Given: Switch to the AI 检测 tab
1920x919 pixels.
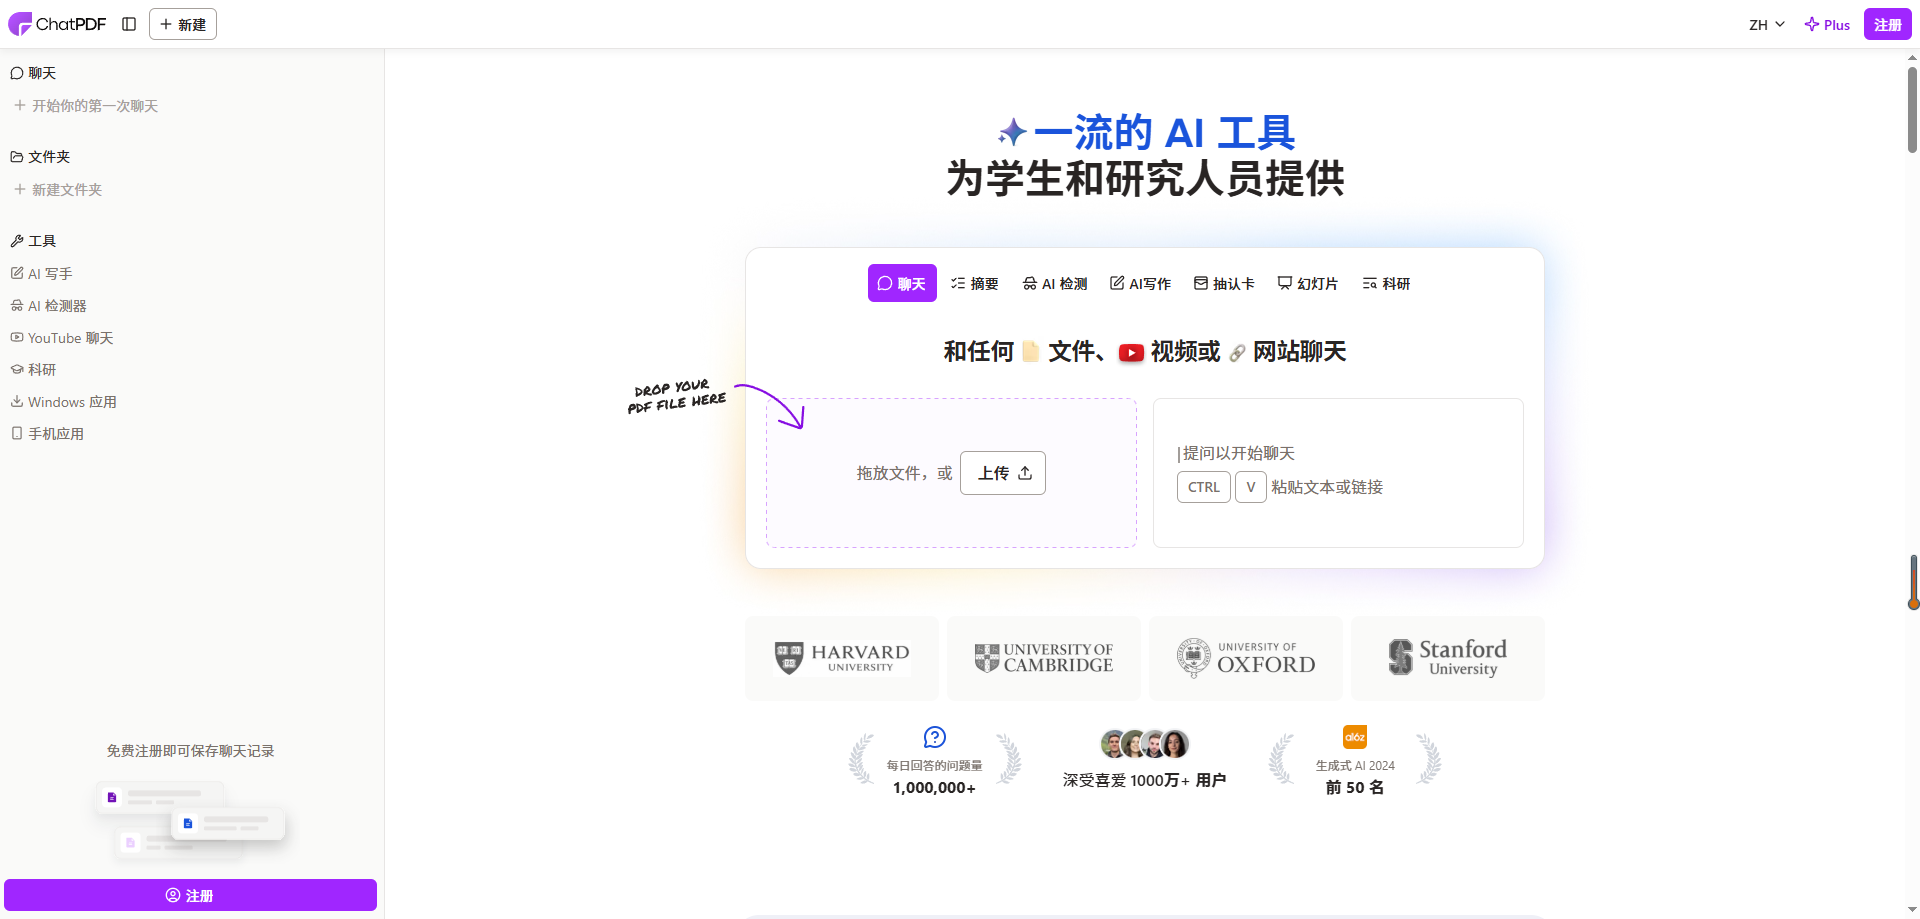Looking at the screenshot, I should (x=1055, y=284).
